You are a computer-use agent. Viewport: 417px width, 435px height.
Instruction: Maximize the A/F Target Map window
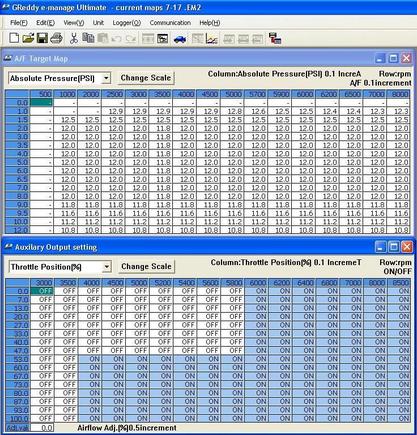pos(393,58)
